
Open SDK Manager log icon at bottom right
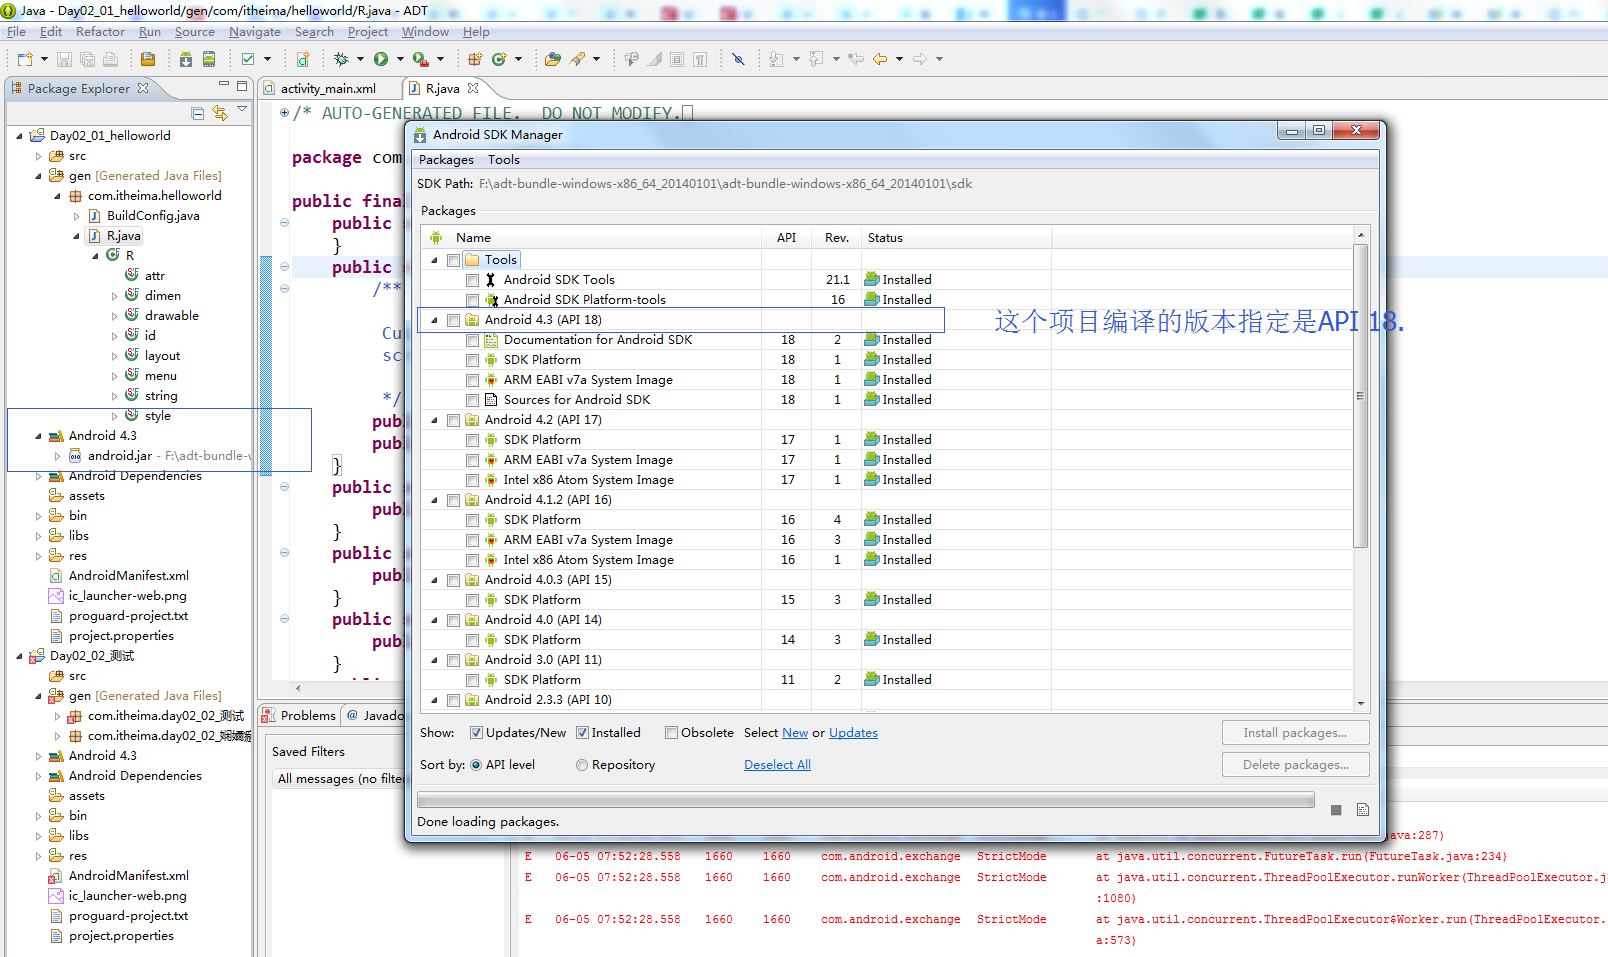point(1363,810)
